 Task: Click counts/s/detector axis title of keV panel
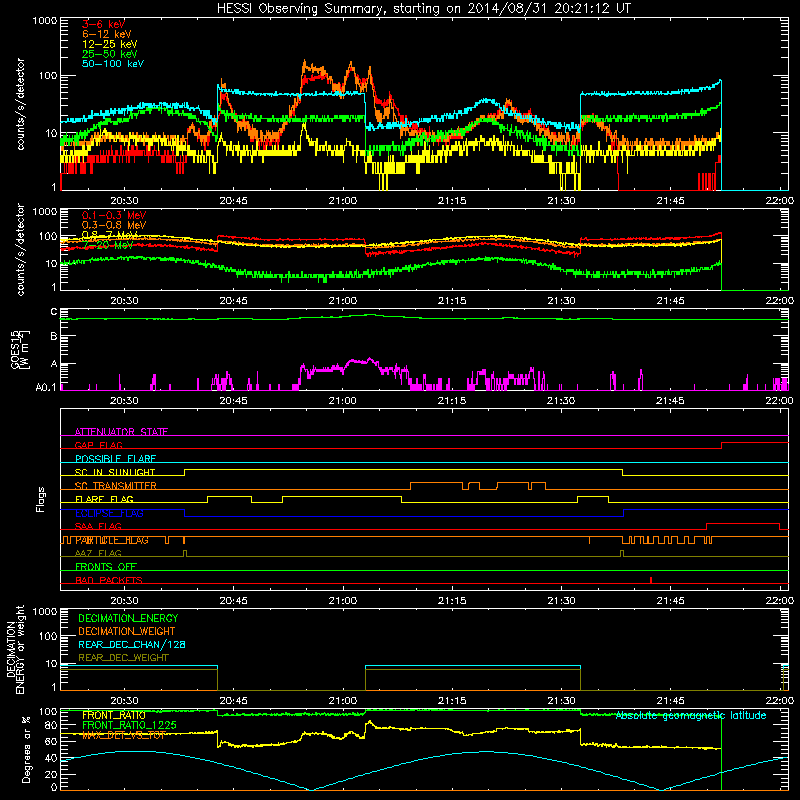(20, 104)
